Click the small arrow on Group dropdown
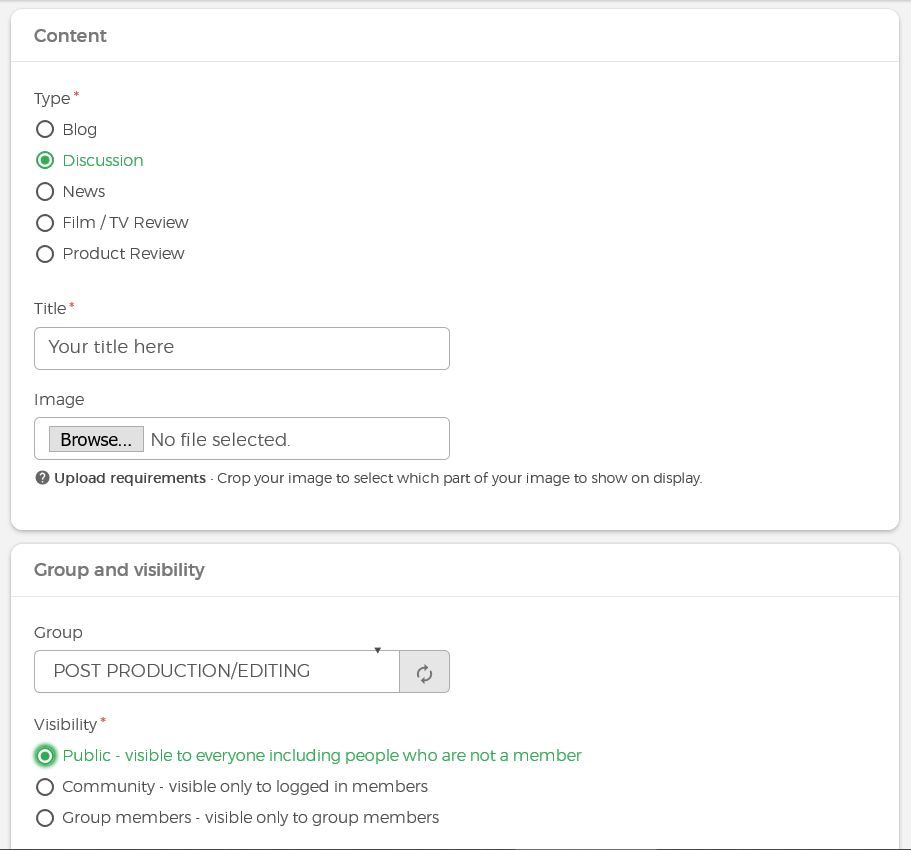Viewport: 911px width, 850px height. [x=377, y=651]
